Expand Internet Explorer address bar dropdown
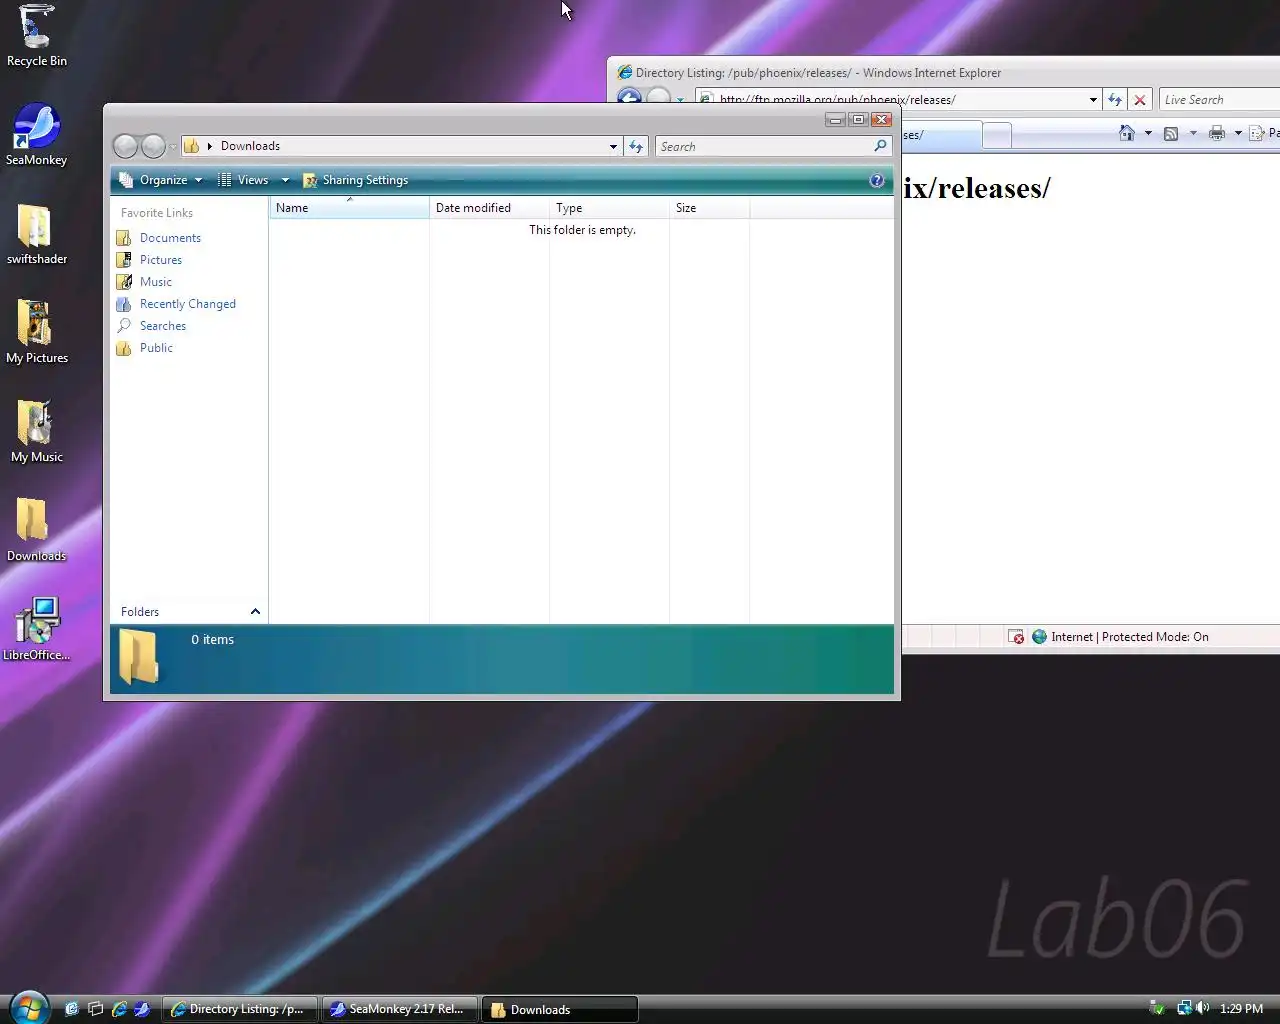Screen dimensions: 1280x1024 [x=1093, y=100]
